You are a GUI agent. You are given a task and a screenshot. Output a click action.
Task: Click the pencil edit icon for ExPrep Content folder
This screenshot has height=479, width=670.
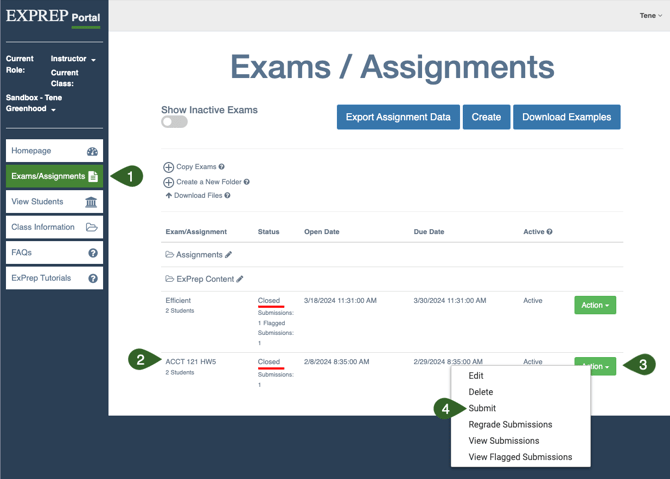tap(240, 279)
